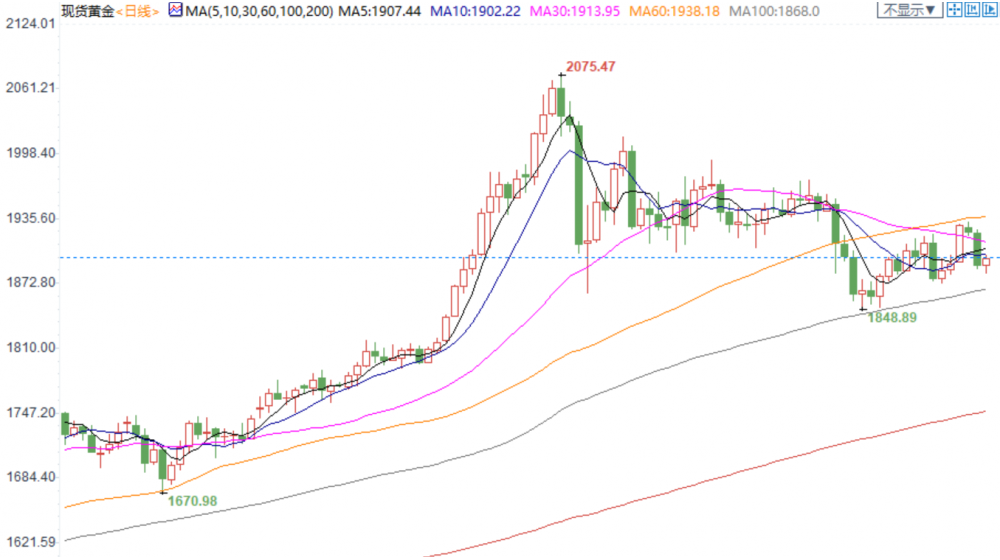
Task: Click the 1810.00 price axis label
Action: pos(28,348)
